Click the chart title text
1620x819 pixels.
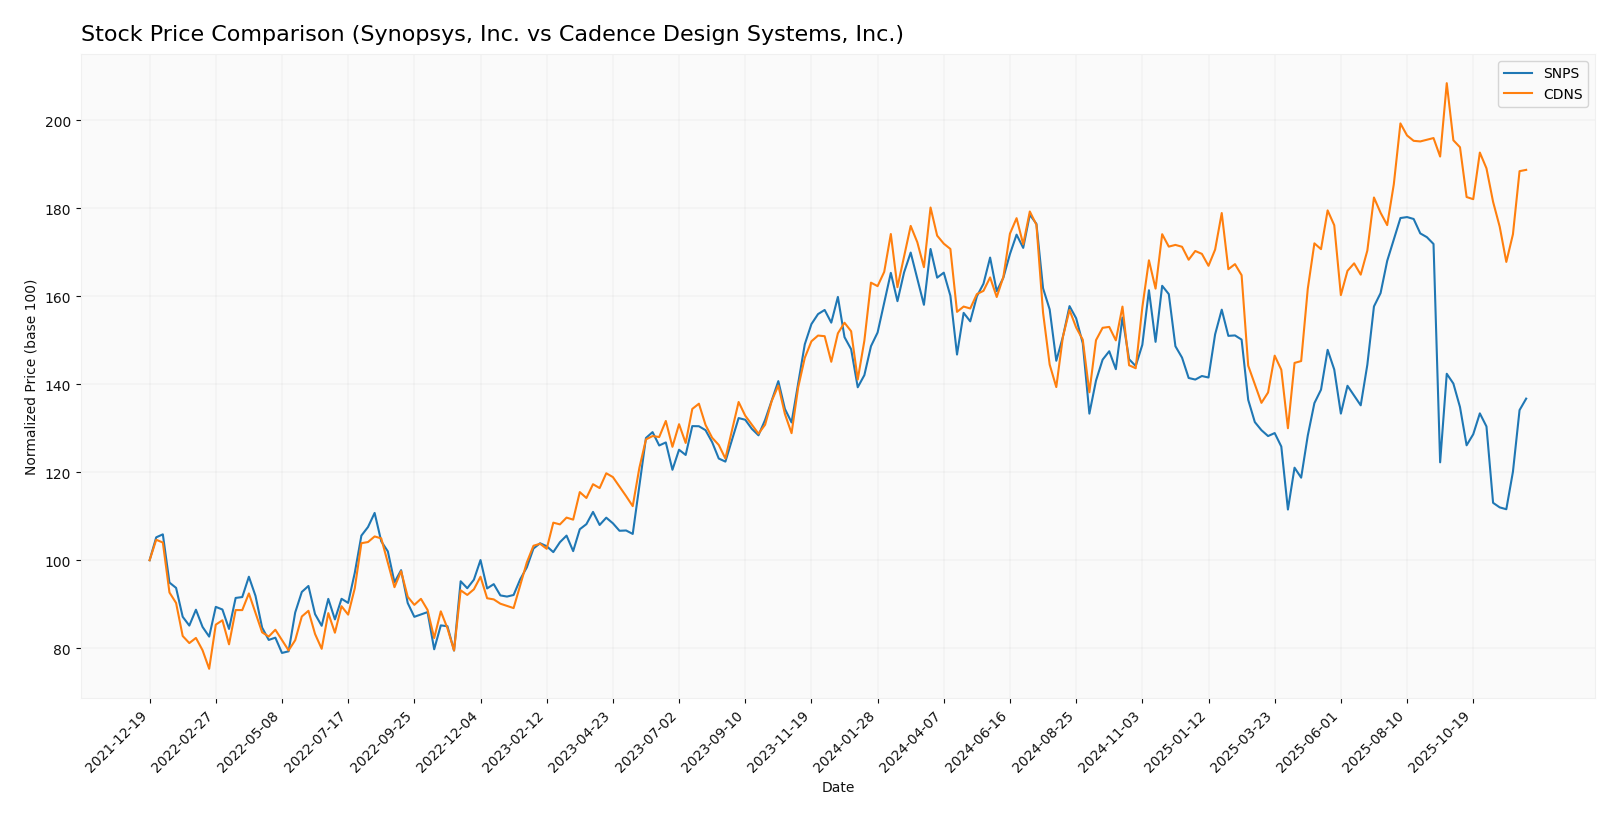(x=492, y=35)
